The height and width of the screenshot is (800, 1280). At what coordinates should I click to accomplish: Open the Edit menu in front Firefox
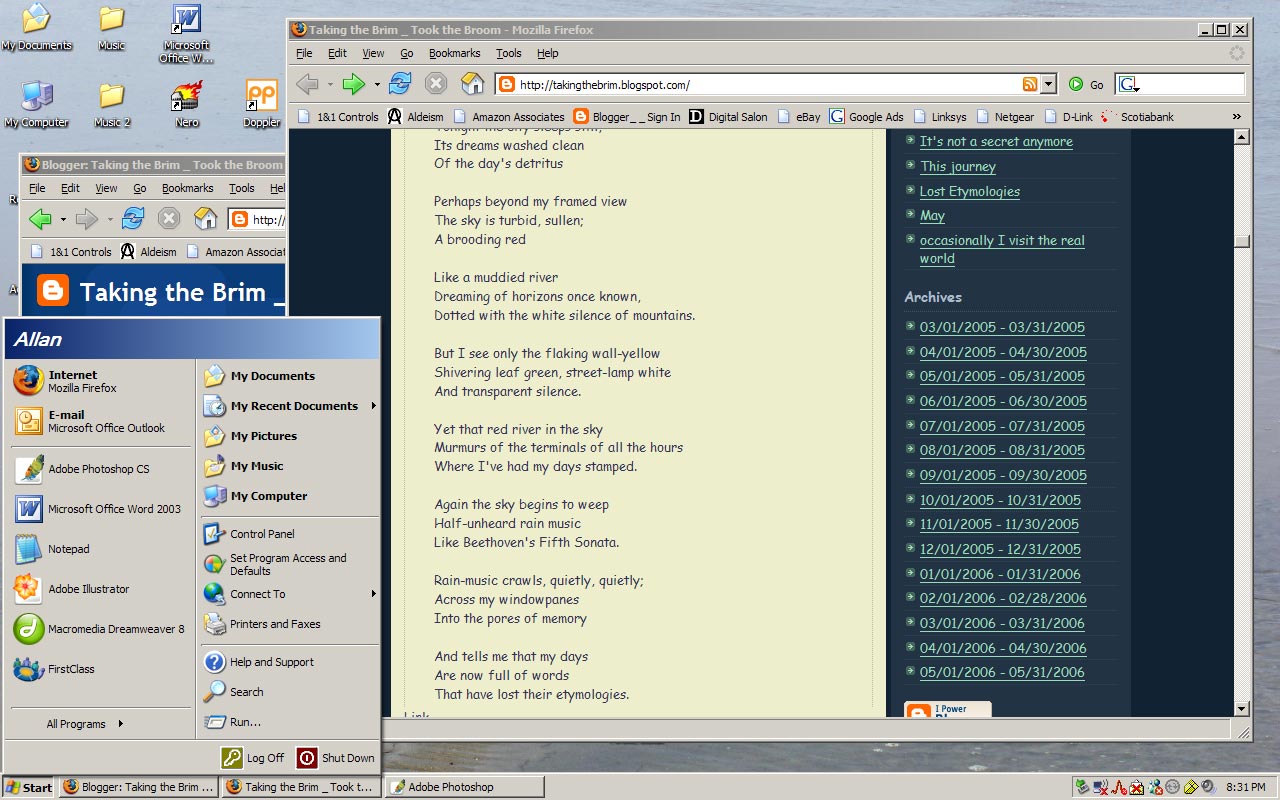tap(338, 53)
